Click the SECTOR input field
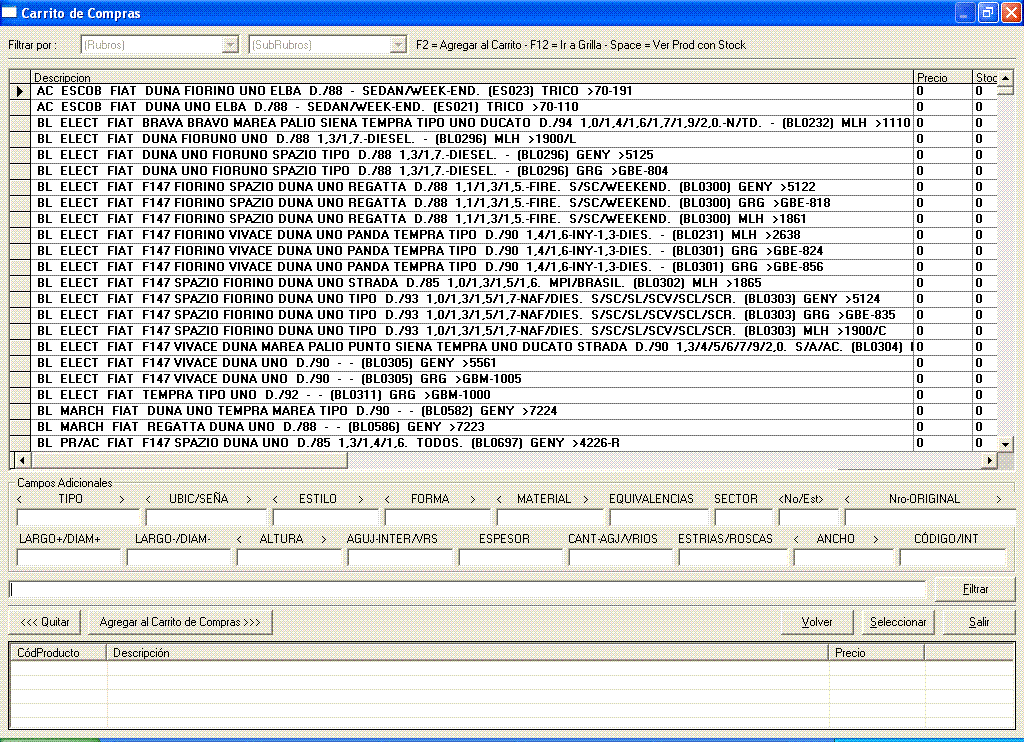 pos(744,518)
